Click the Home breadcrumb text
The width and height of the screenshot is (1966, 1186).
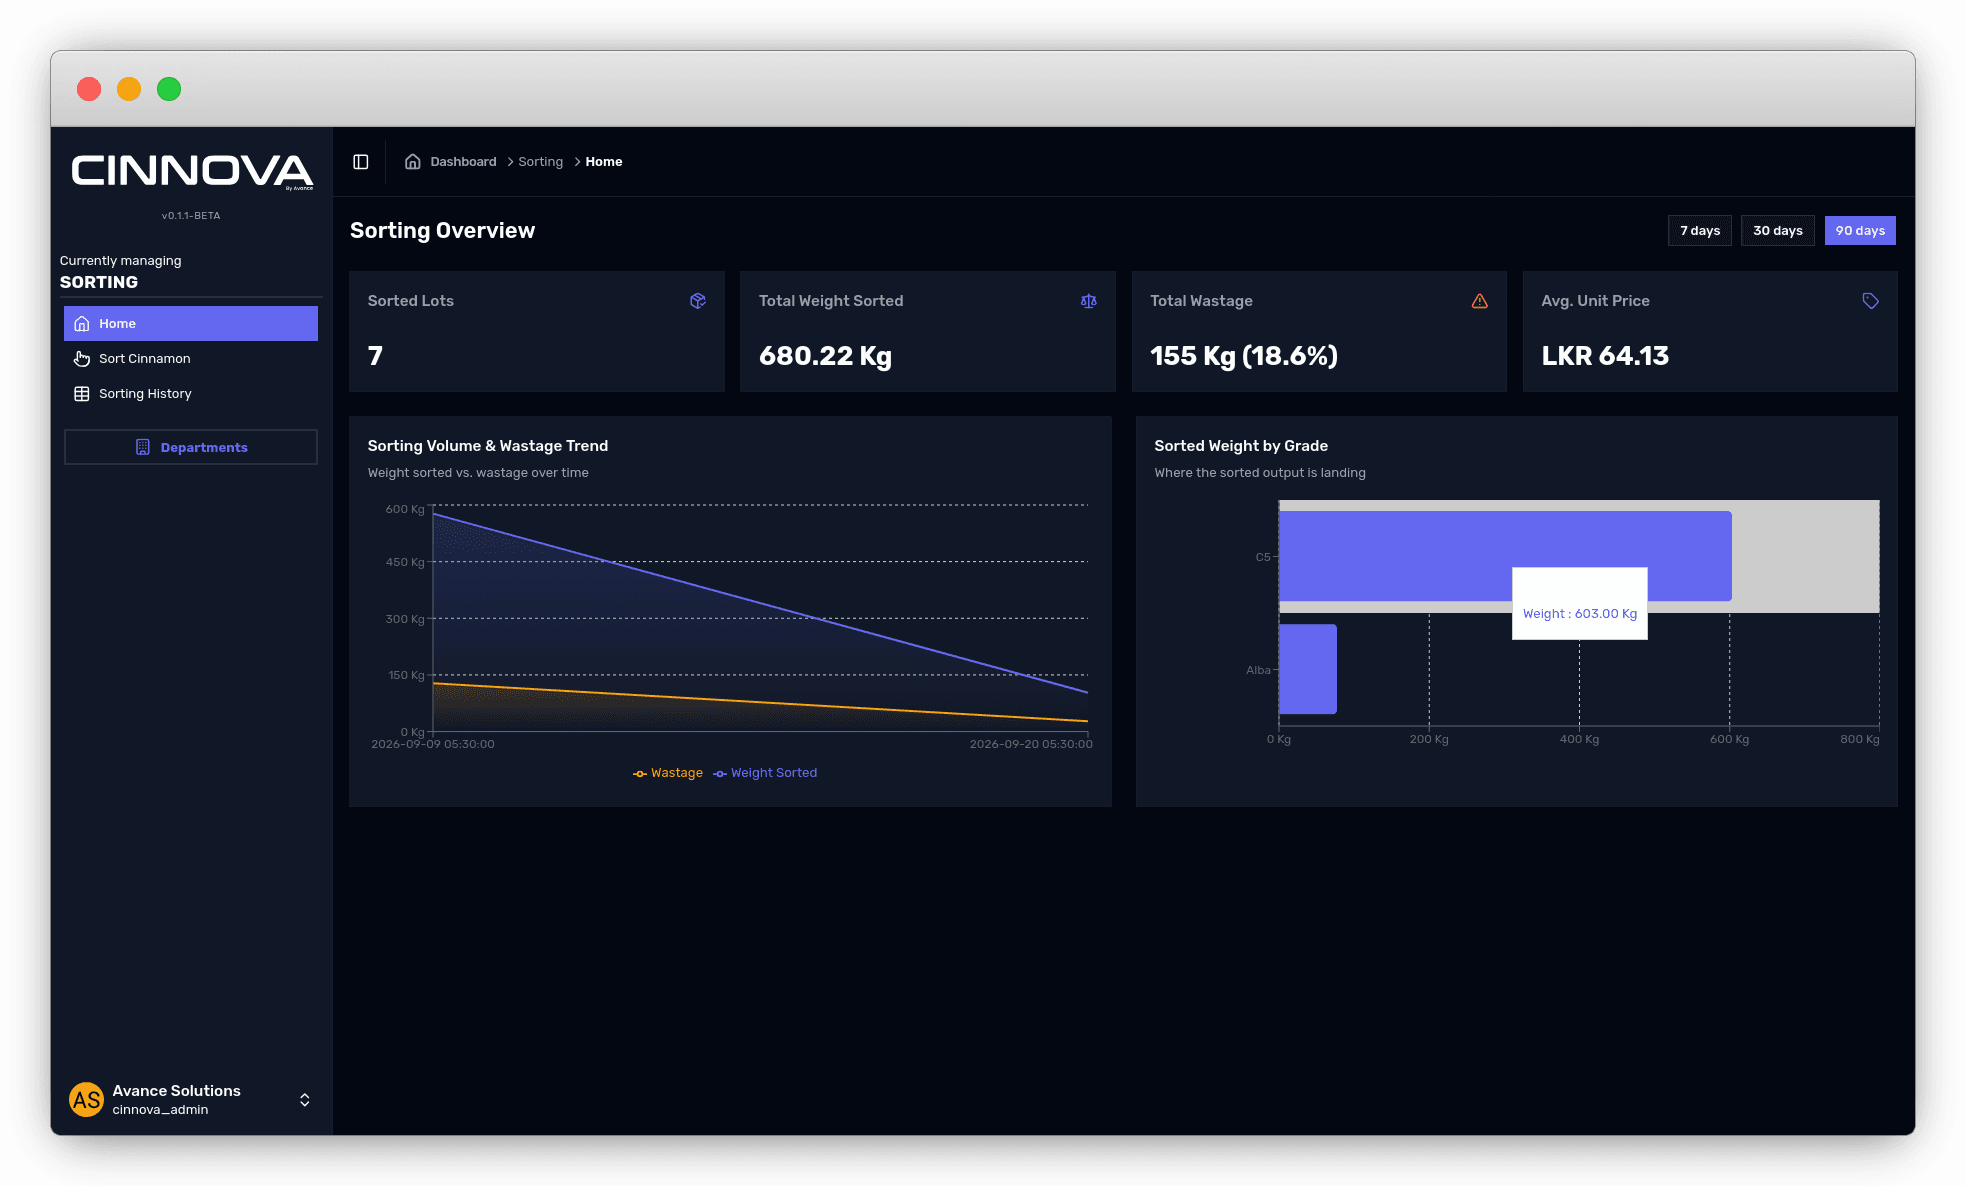tap(604, 162)
